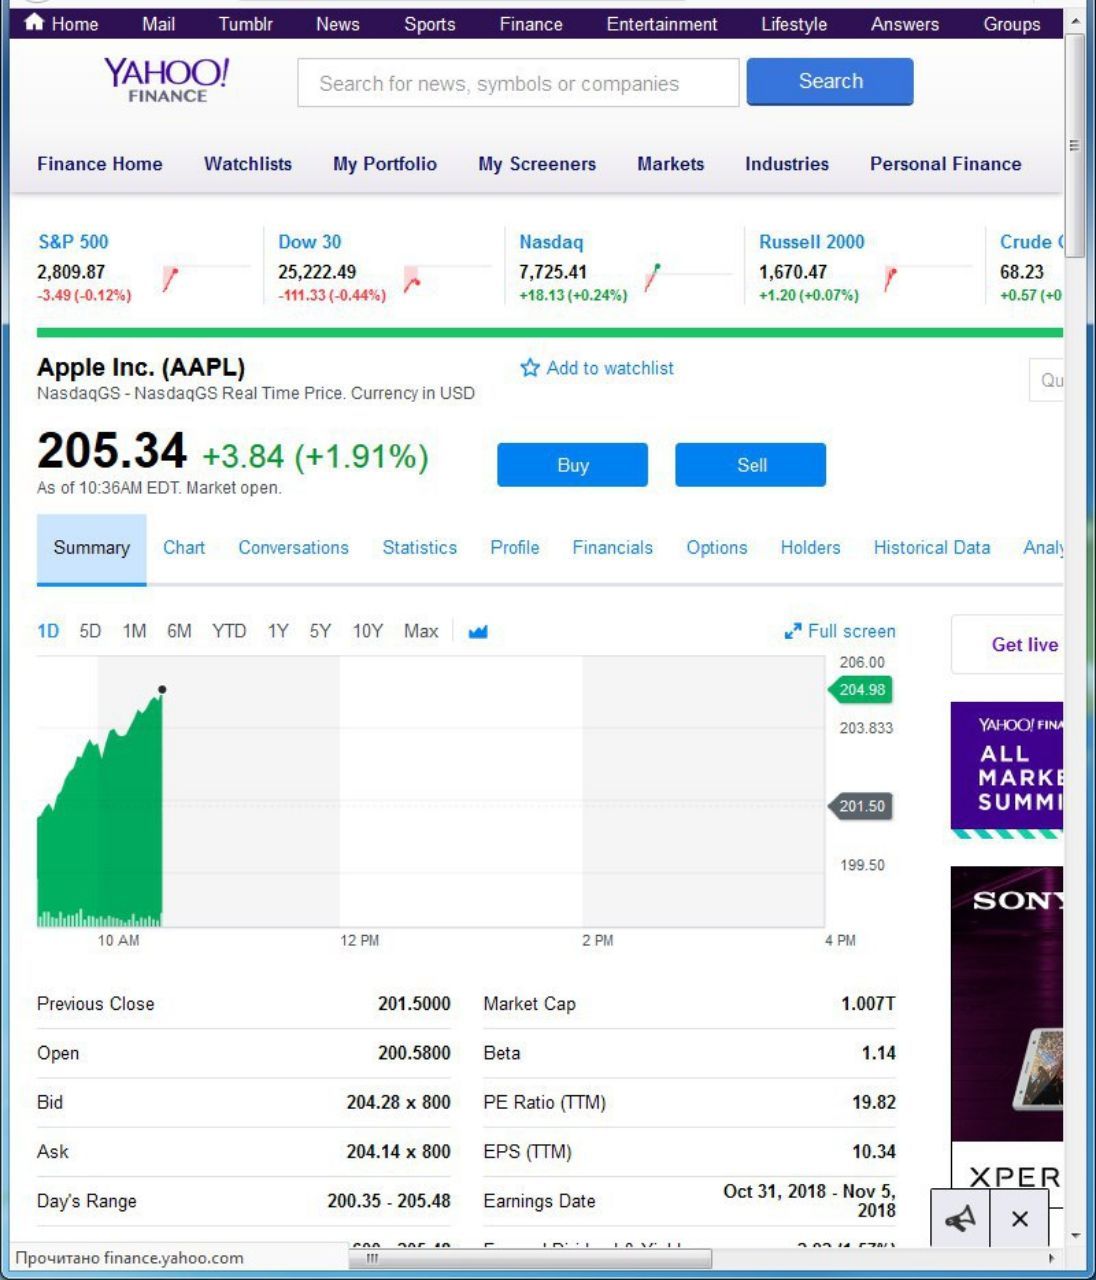Click the horizontal scrollbar thumb
Image resolution: width=1096 pixels, height=1280 pixels.
[530, 1258]
